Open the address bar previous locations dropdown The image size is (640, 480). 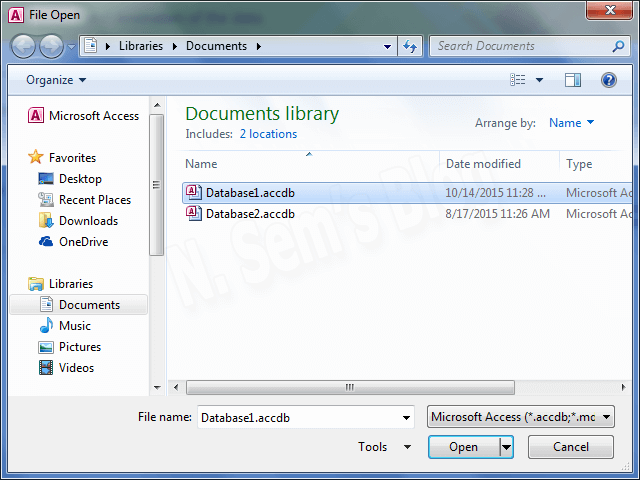click(x=387, y=47)
